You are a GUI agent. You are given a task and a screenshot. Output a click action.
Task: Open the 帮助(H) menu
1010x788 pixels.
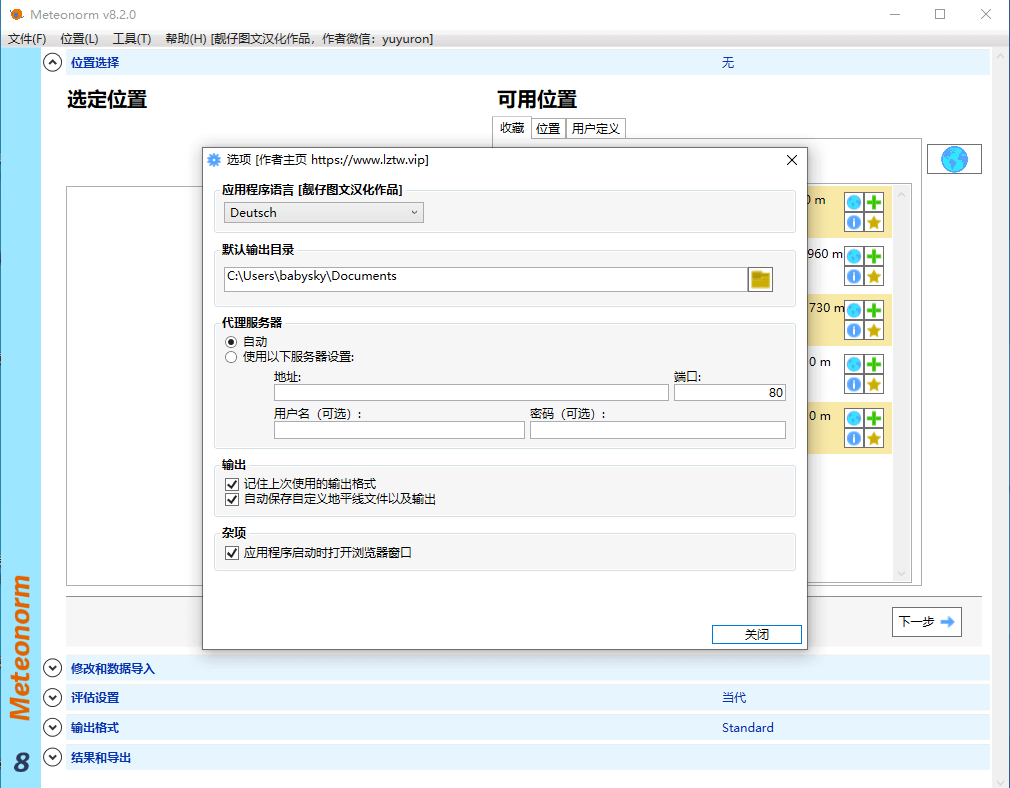186,39
